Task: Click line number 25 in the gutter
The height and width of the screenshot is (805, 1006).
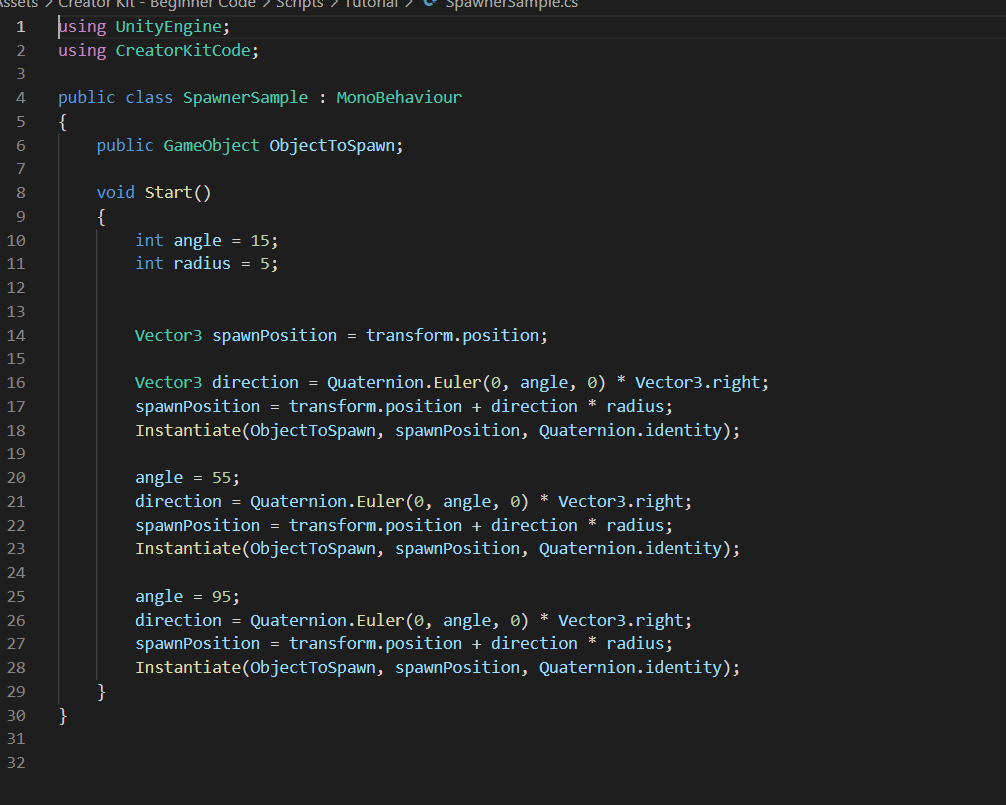Action: click(16, 597)
